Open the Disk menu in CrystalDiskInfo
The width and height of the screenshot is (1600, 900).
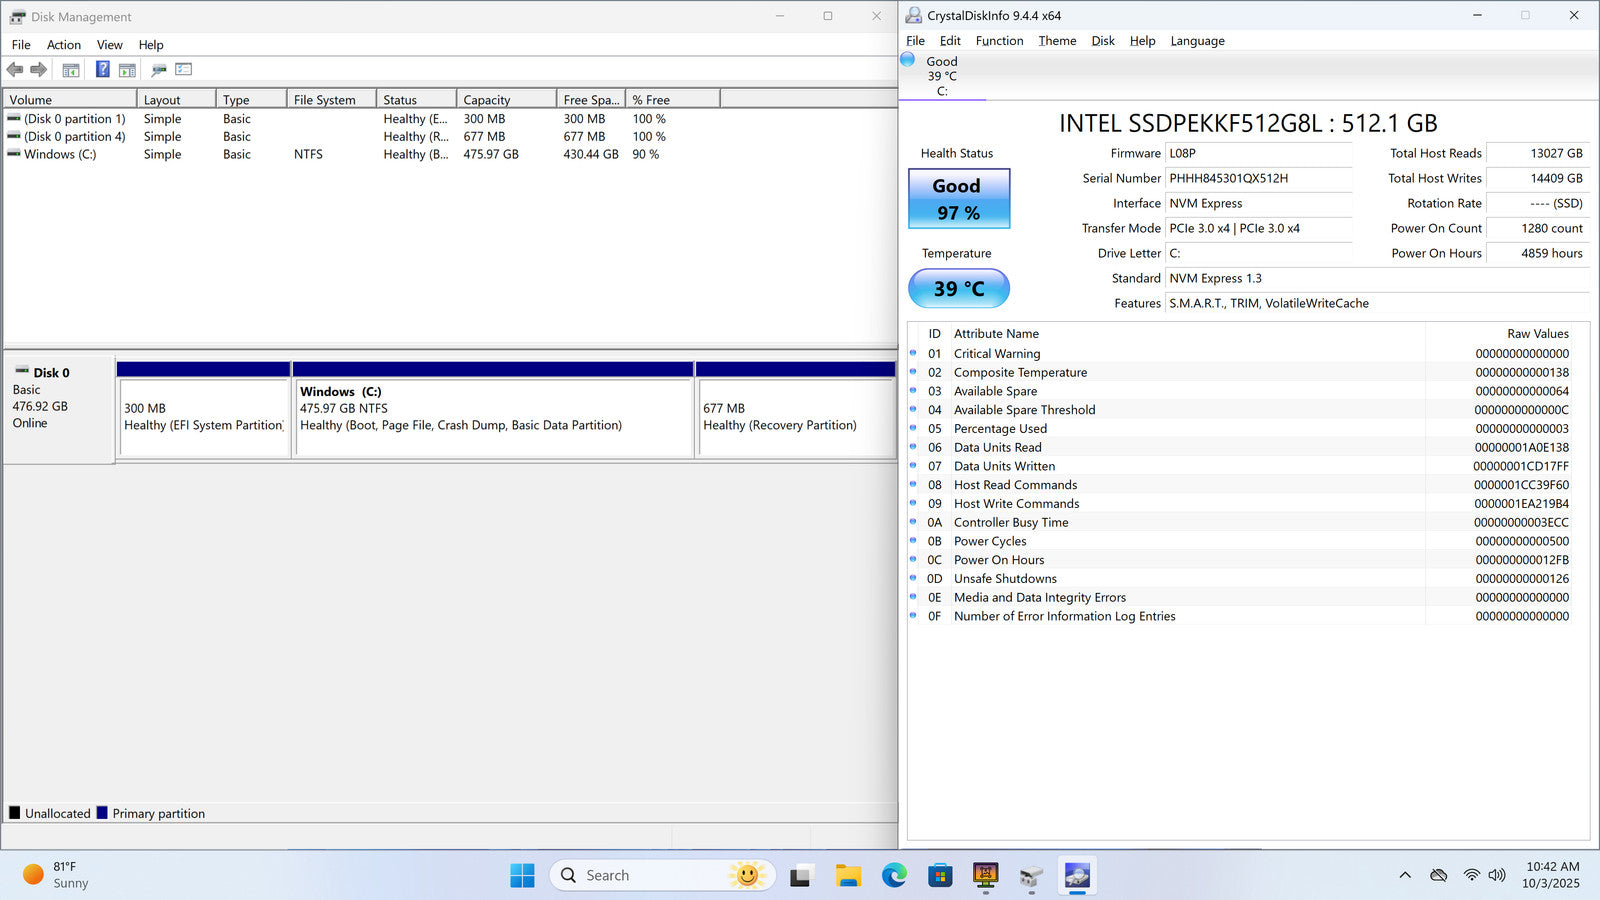tap(1102, 41)
